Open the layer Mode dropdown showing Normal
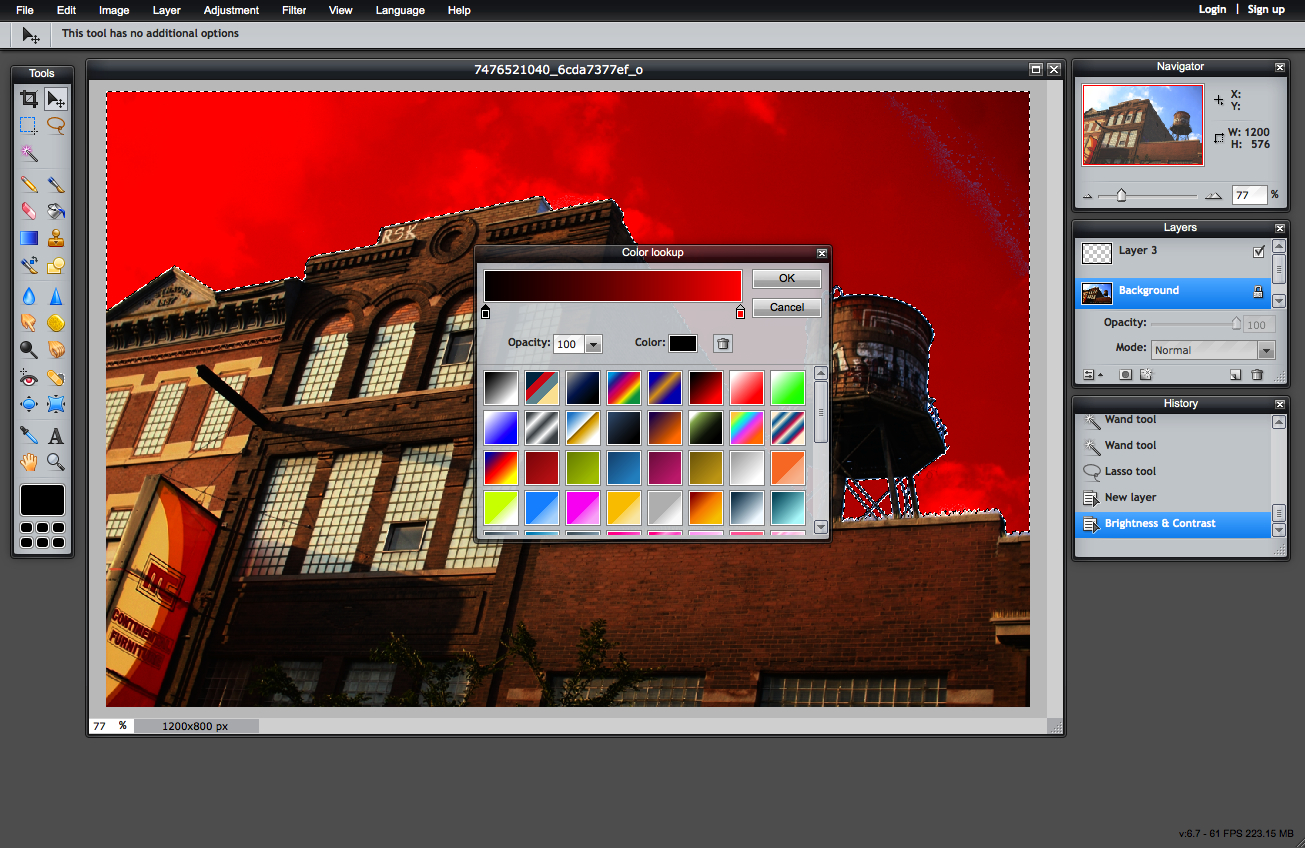 click(1213, 350)
